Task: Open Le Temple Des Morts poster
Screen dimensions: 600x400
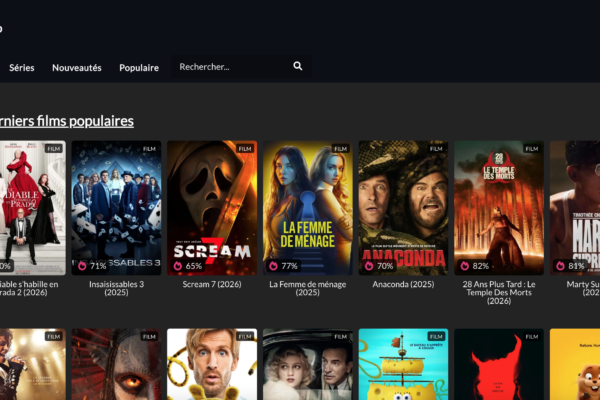Action: pyautogui.click(x=499, y=208)
